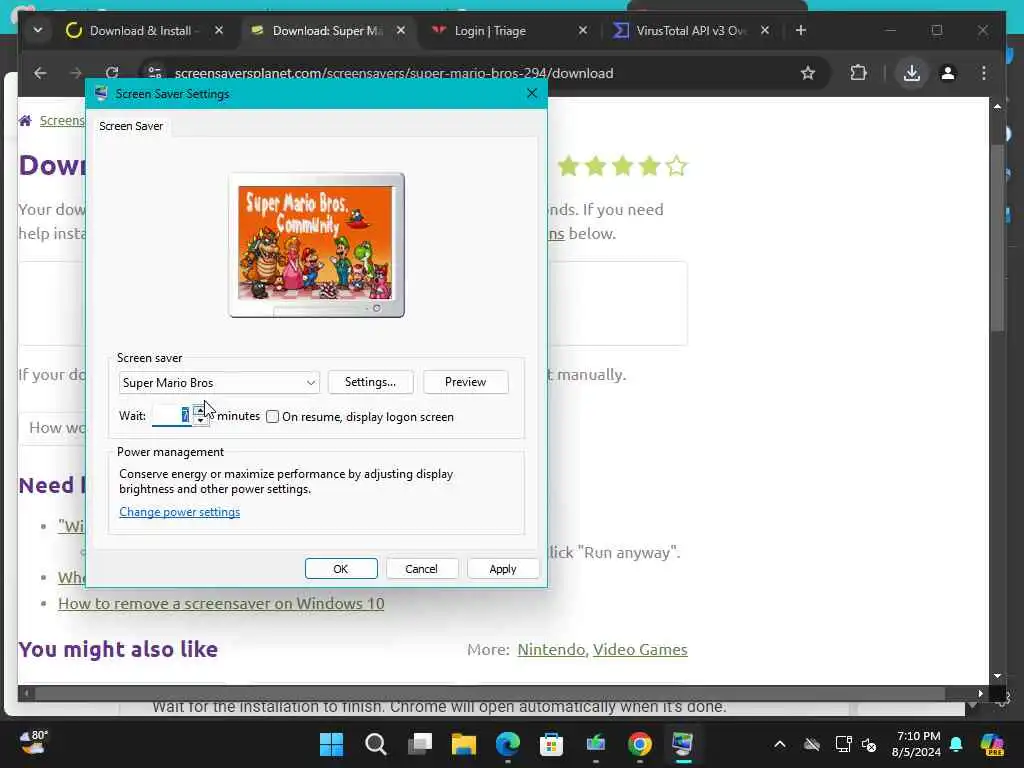View site information icon in address bar
1024x768 pixels.
(x=155, y=73)
